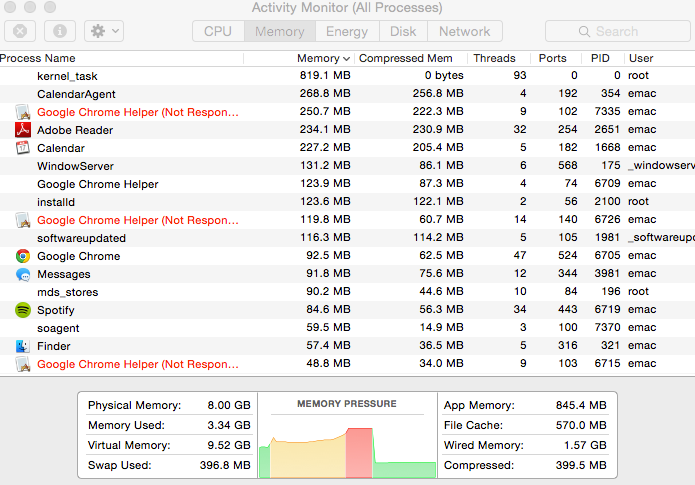Click icon of Chrome Helper PID 6715

(x=23, y=364)
